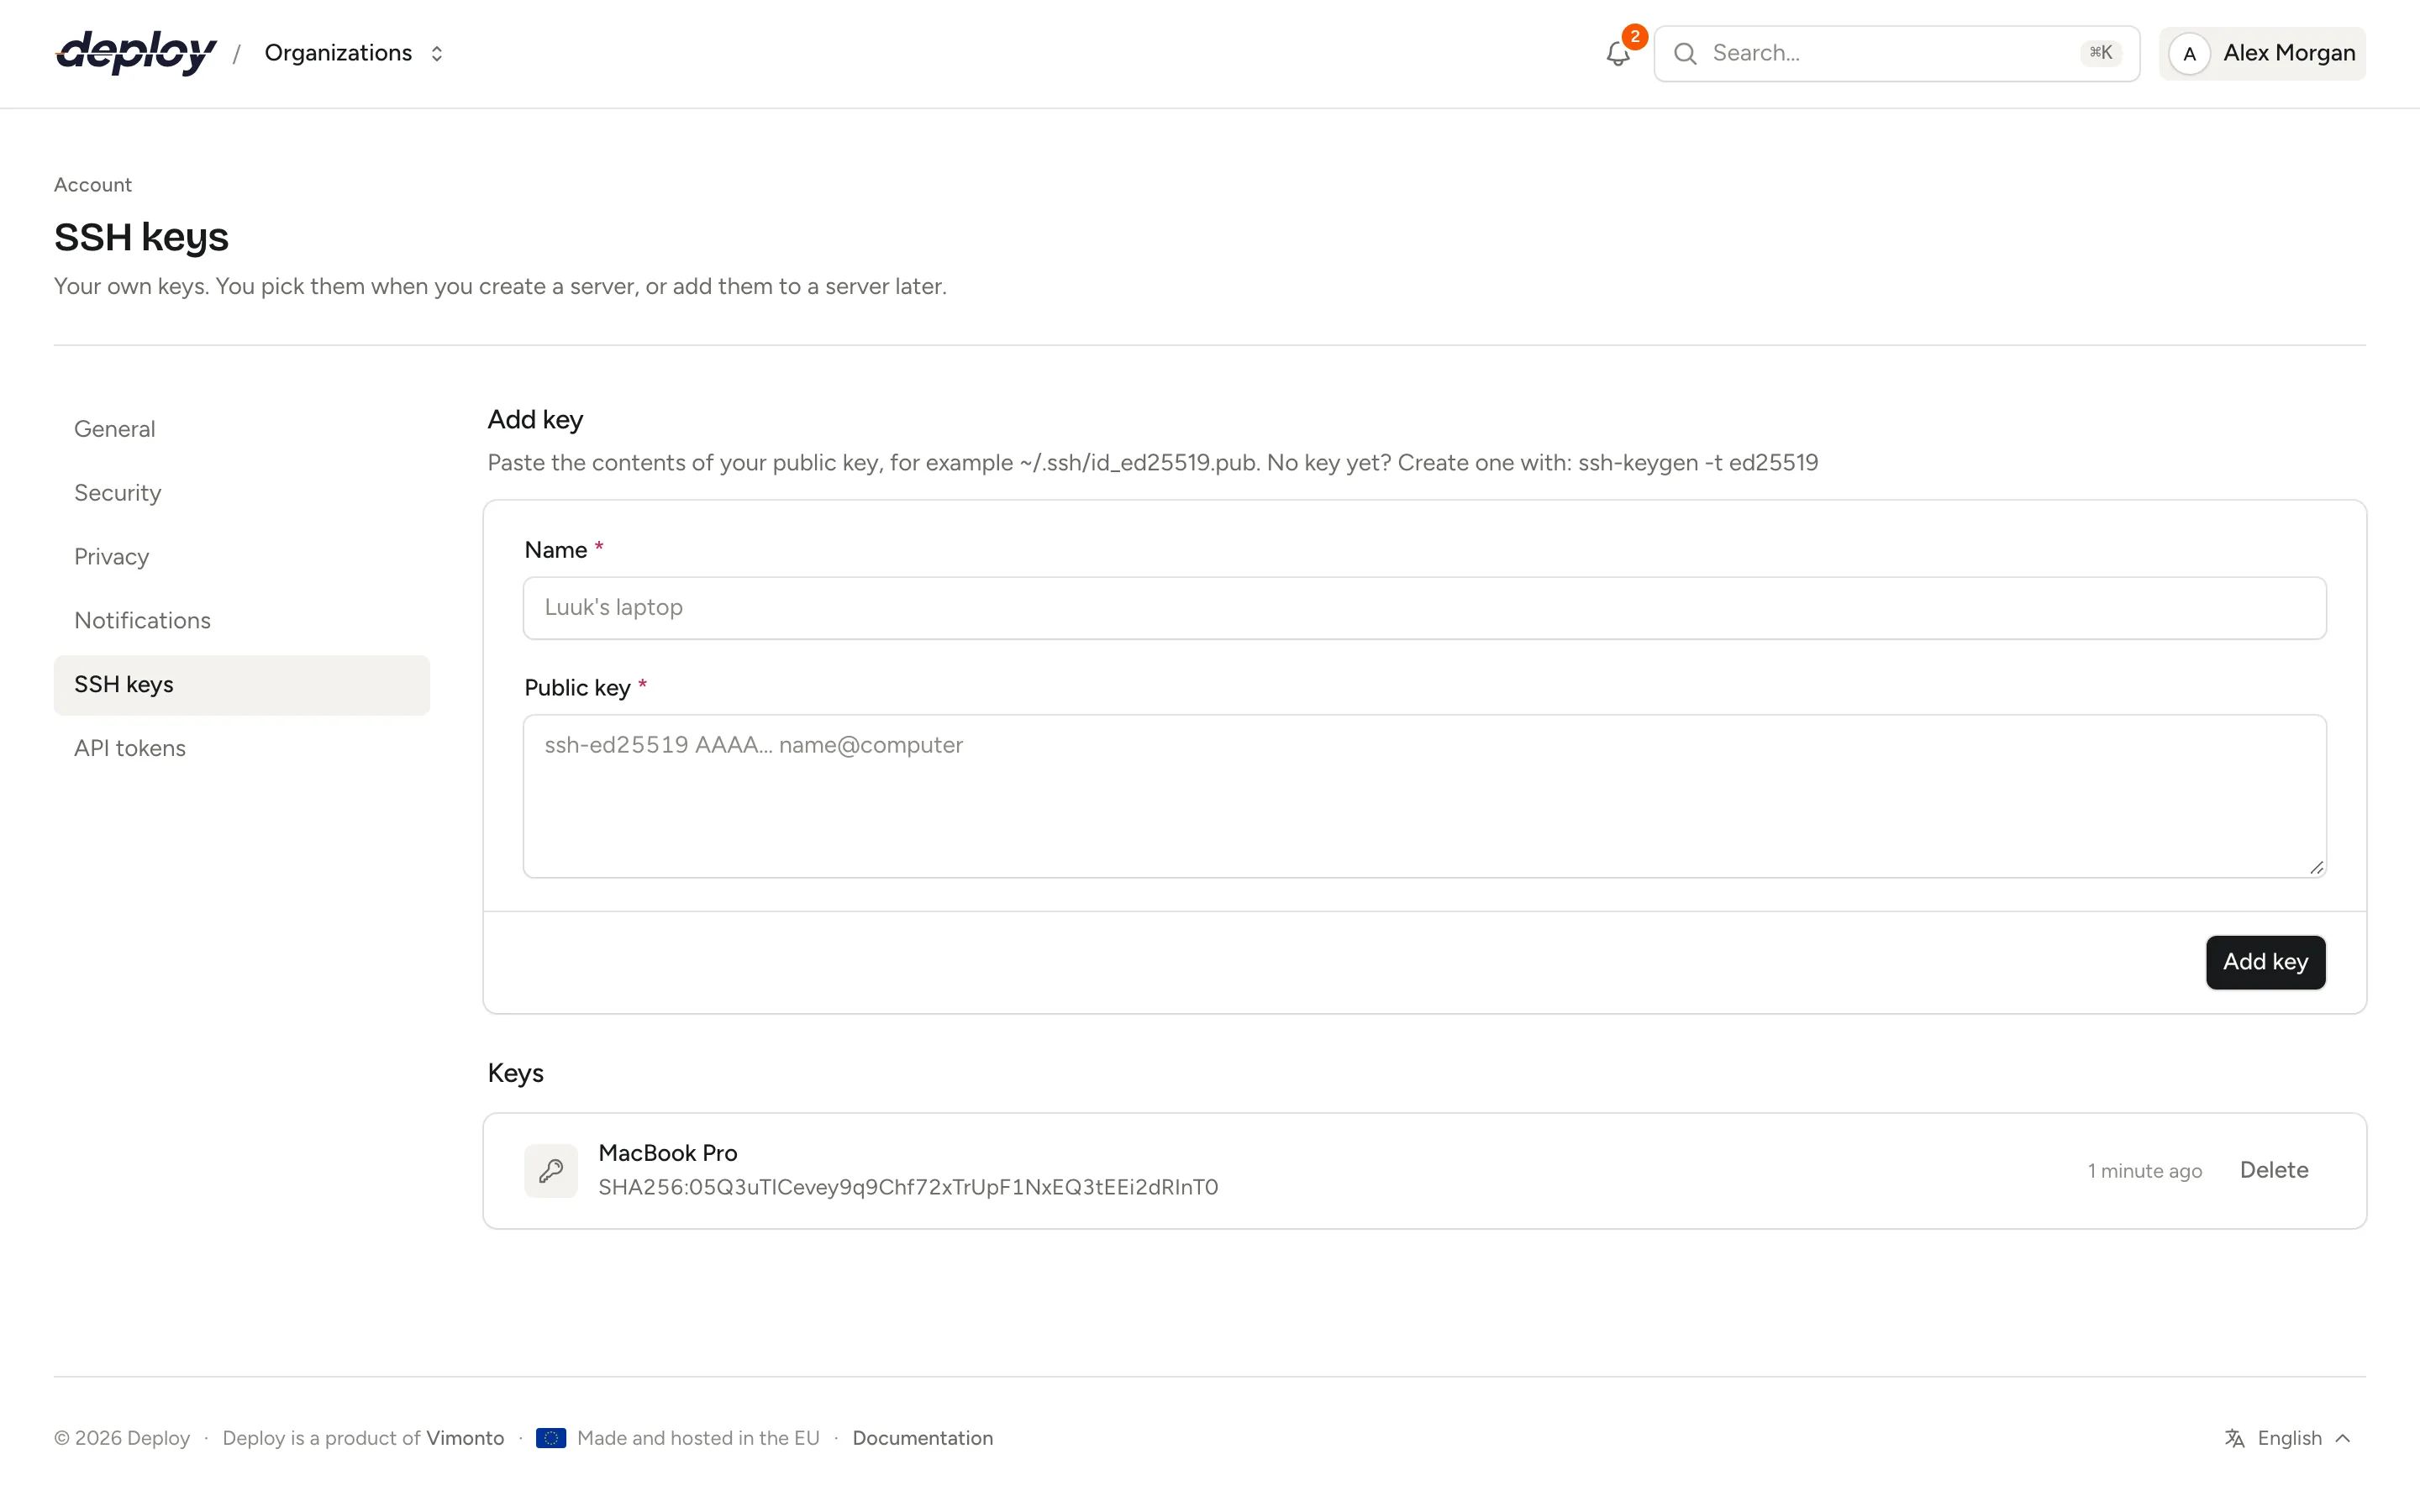The image size is (2420, 1512).
Task: Focus the Name input field
Action: pos(1425,608)
